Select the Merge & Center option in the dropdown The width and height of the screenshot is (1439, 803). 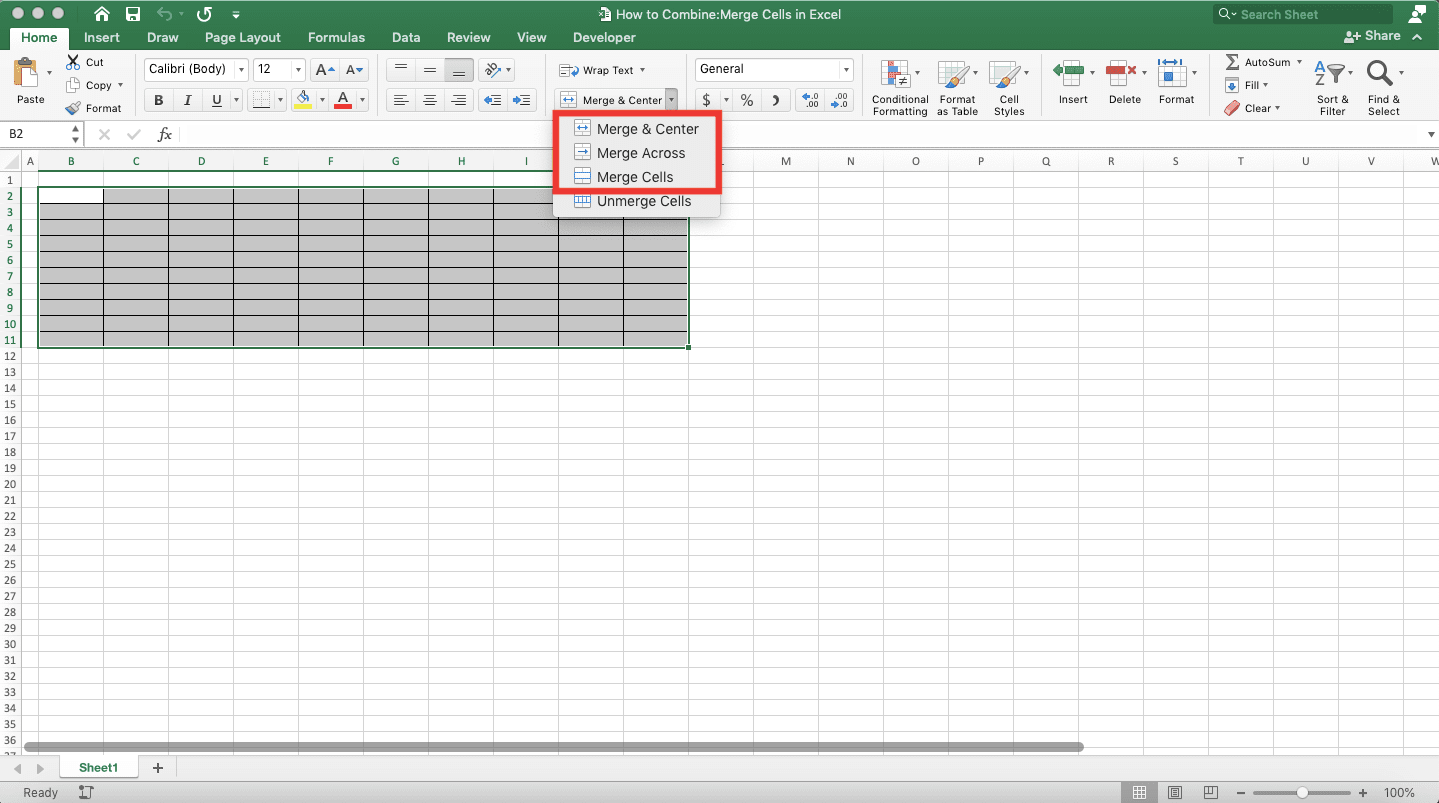pos(646,128)
